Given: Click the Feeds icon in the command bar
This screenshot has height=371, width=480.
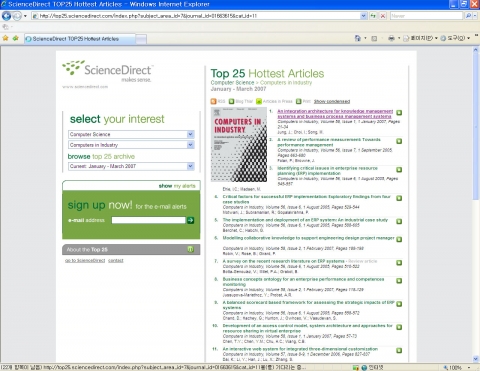Looking at the screenshot, I should click(x=374, y=38).
